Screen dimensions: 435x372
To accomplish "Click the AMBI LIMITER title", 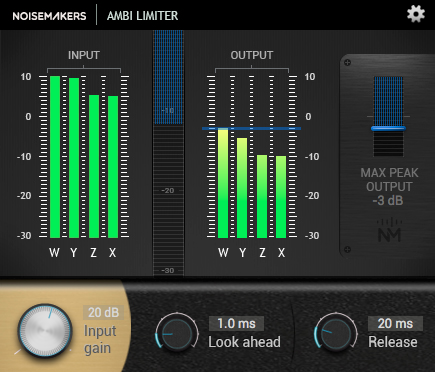I will click(142, 16).
